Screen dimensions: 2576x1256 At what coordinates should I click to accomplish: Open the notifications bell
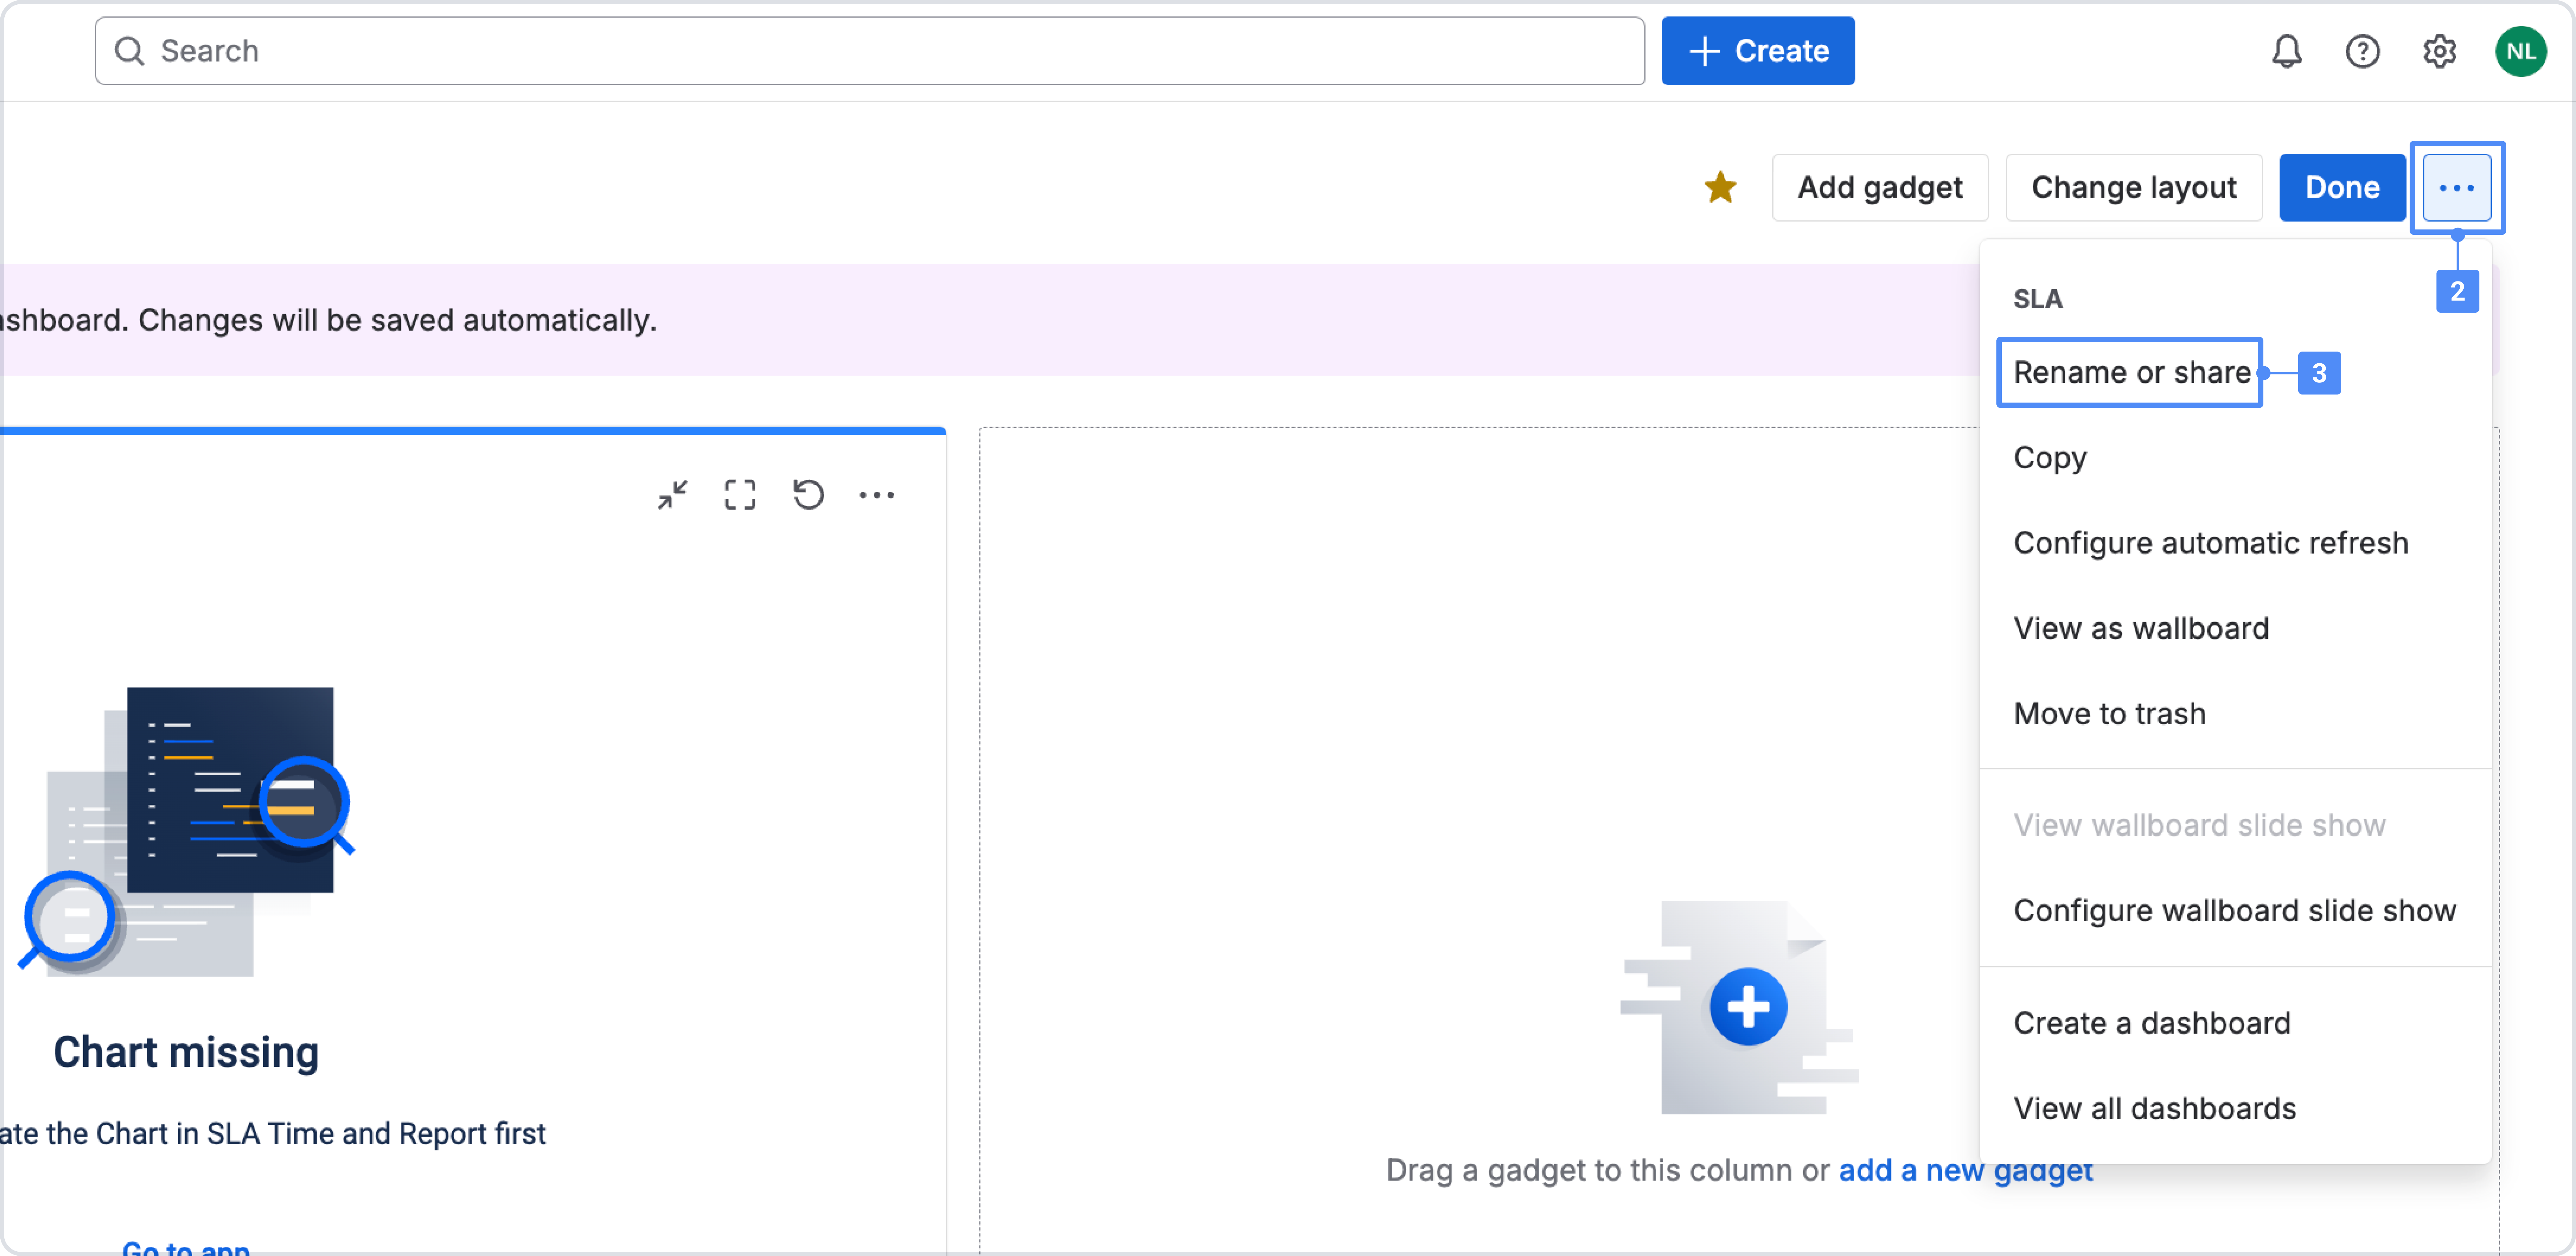(2287, 51)
